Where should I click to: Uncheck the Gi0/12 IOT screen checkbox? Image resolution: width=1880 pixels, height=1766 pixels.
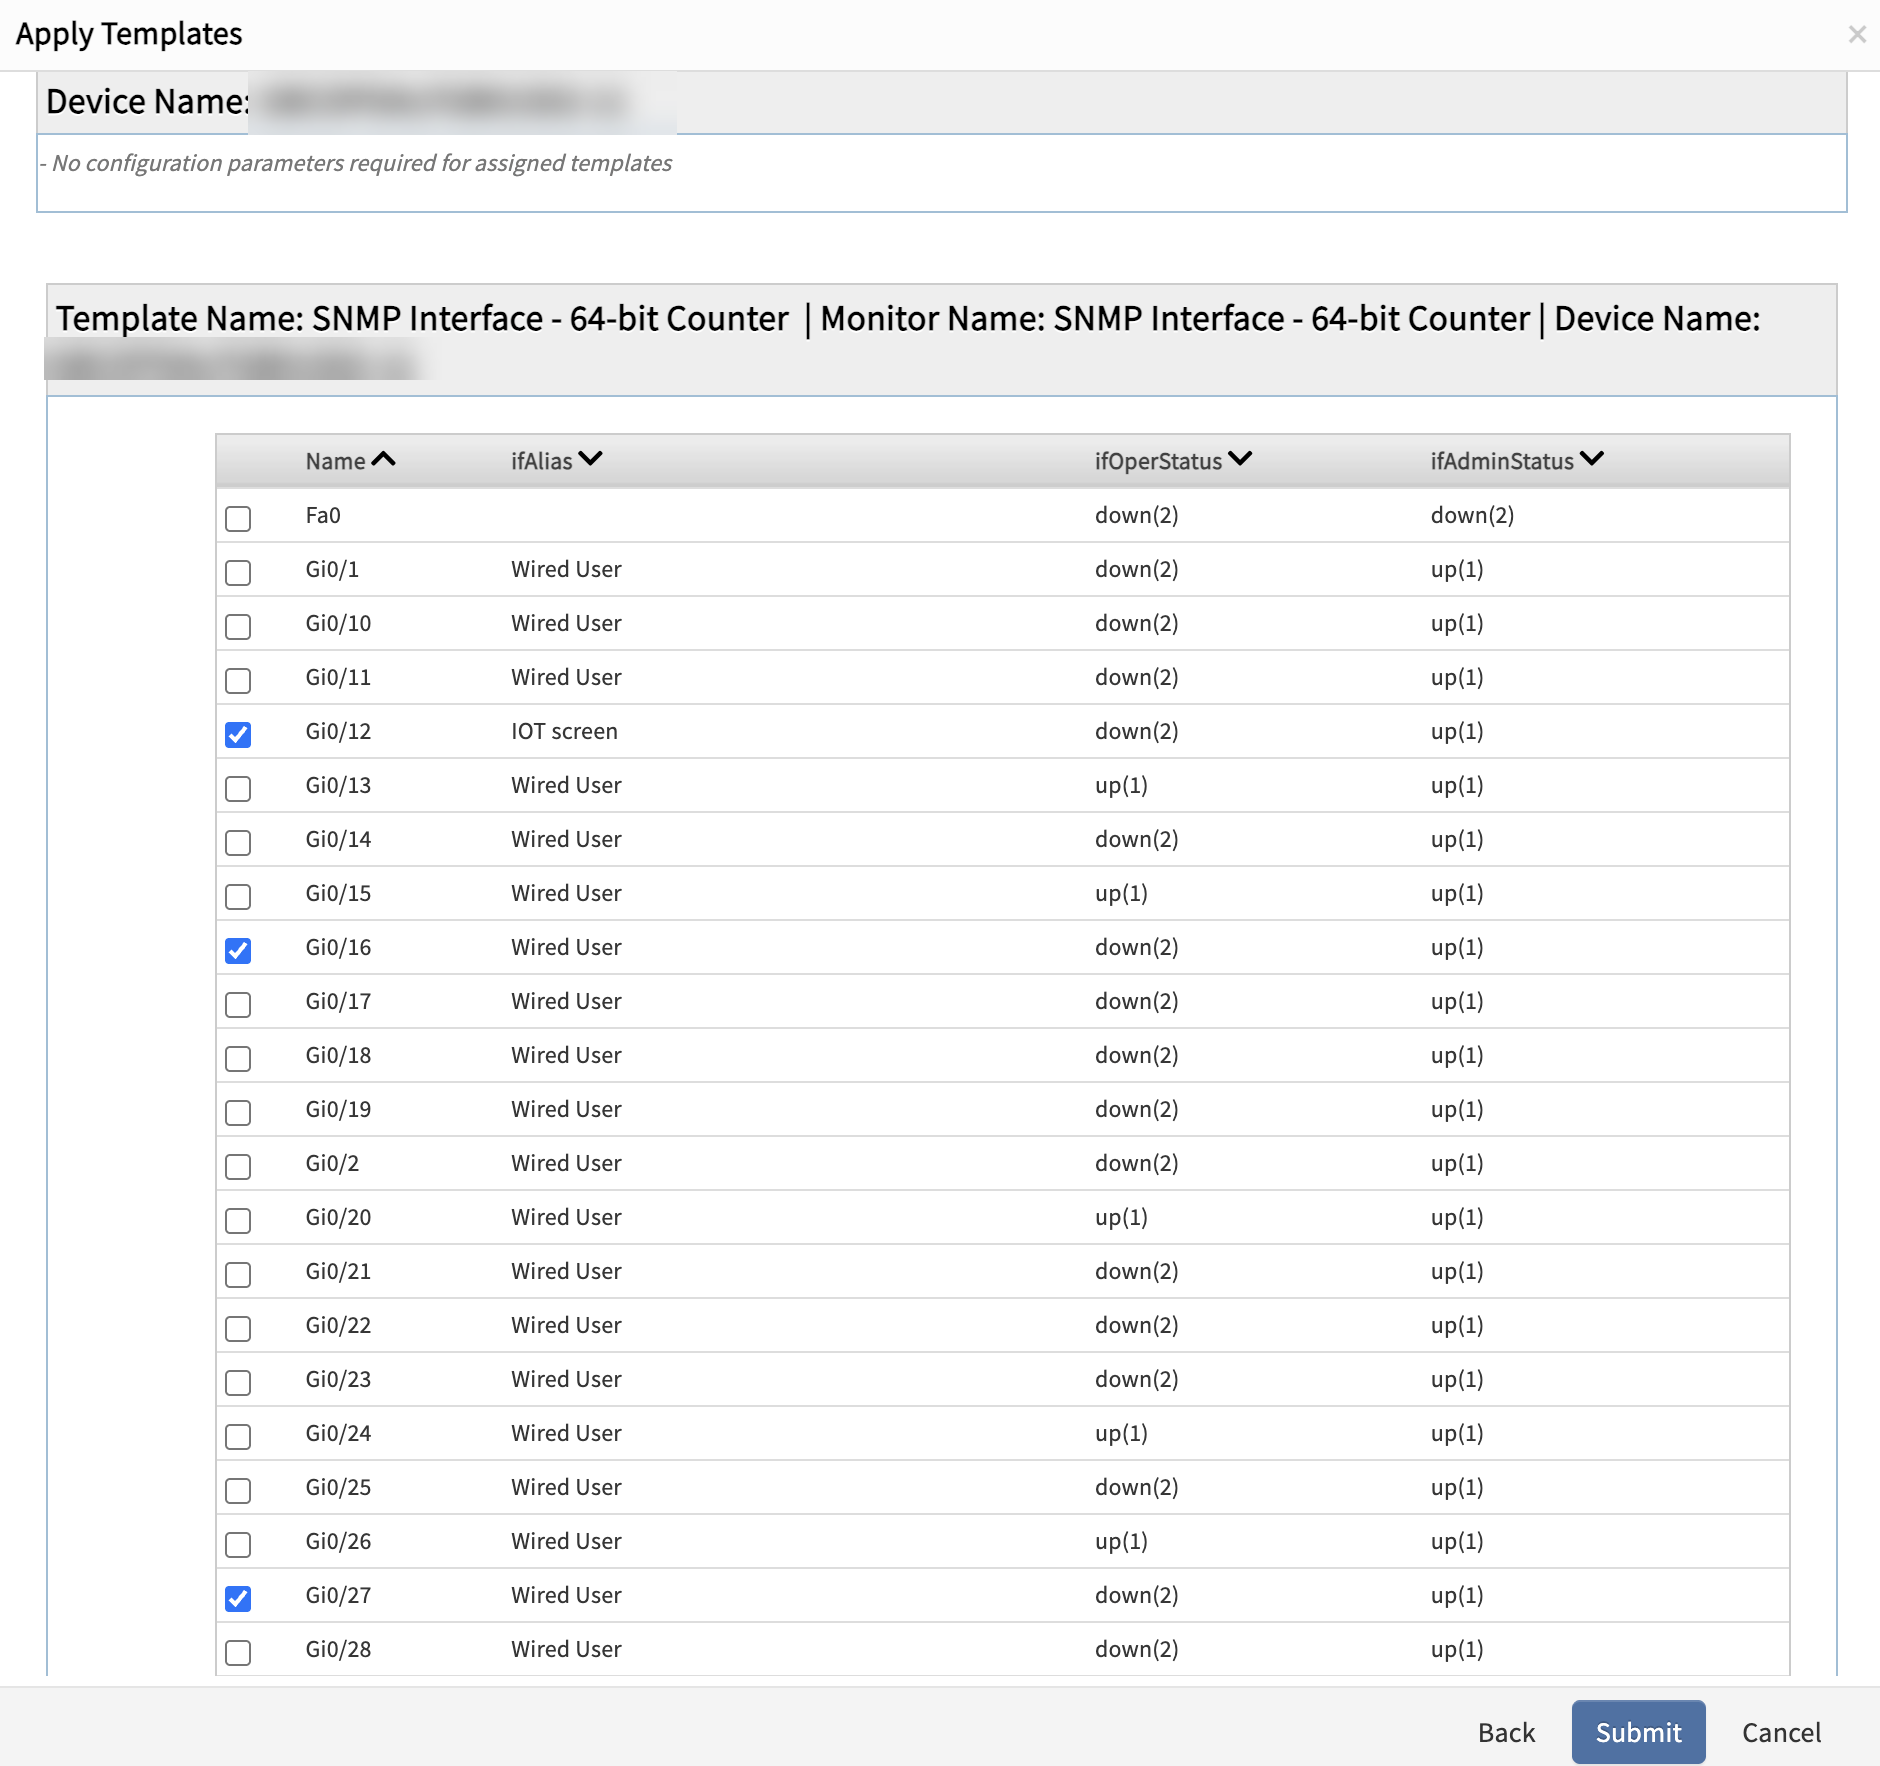(238, 734)
